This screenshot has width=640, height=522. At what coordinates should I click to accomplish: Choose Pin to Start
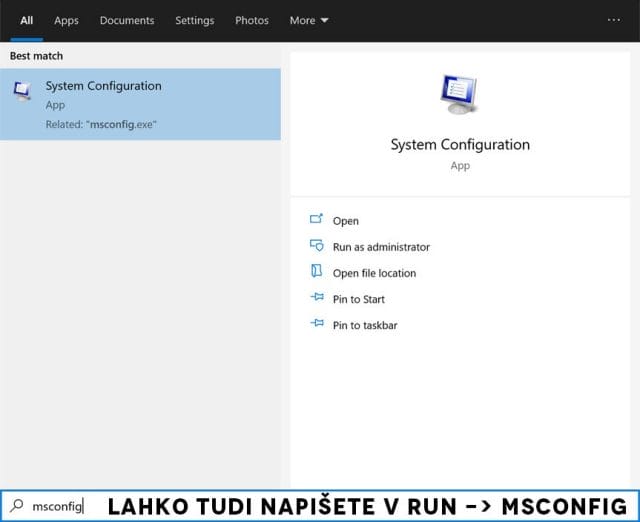click(x=358, y=299)
